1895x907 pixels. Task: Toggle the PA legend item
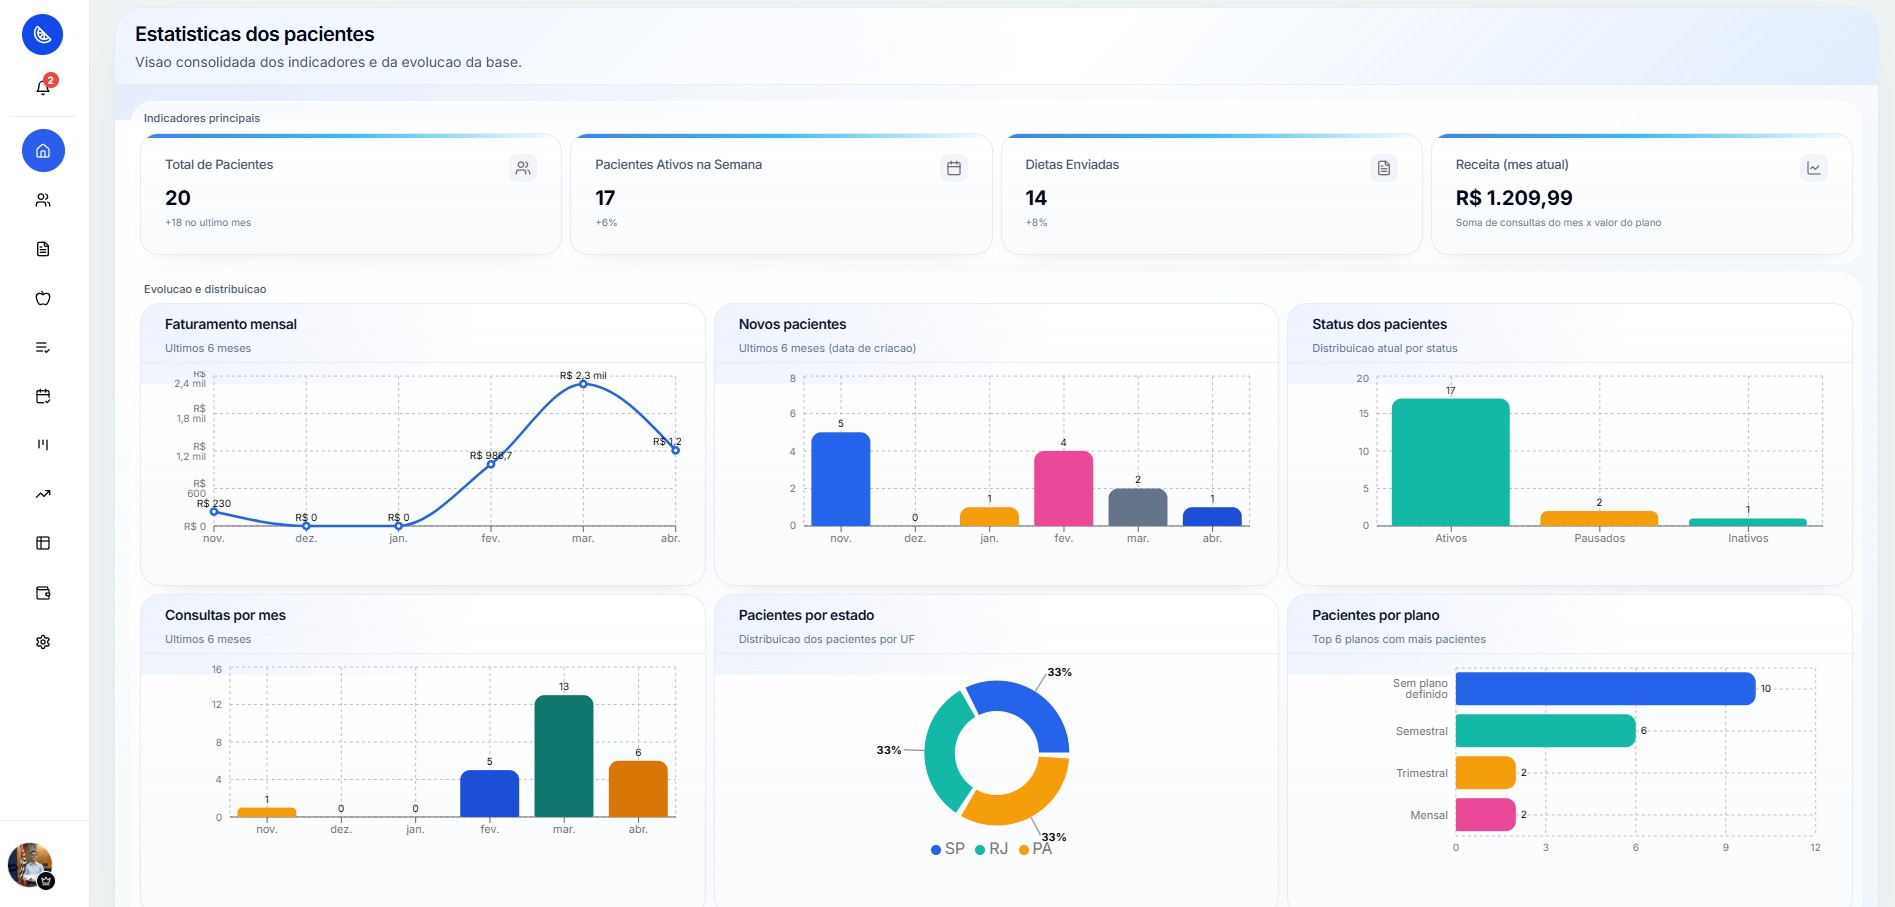(1035, 849)
